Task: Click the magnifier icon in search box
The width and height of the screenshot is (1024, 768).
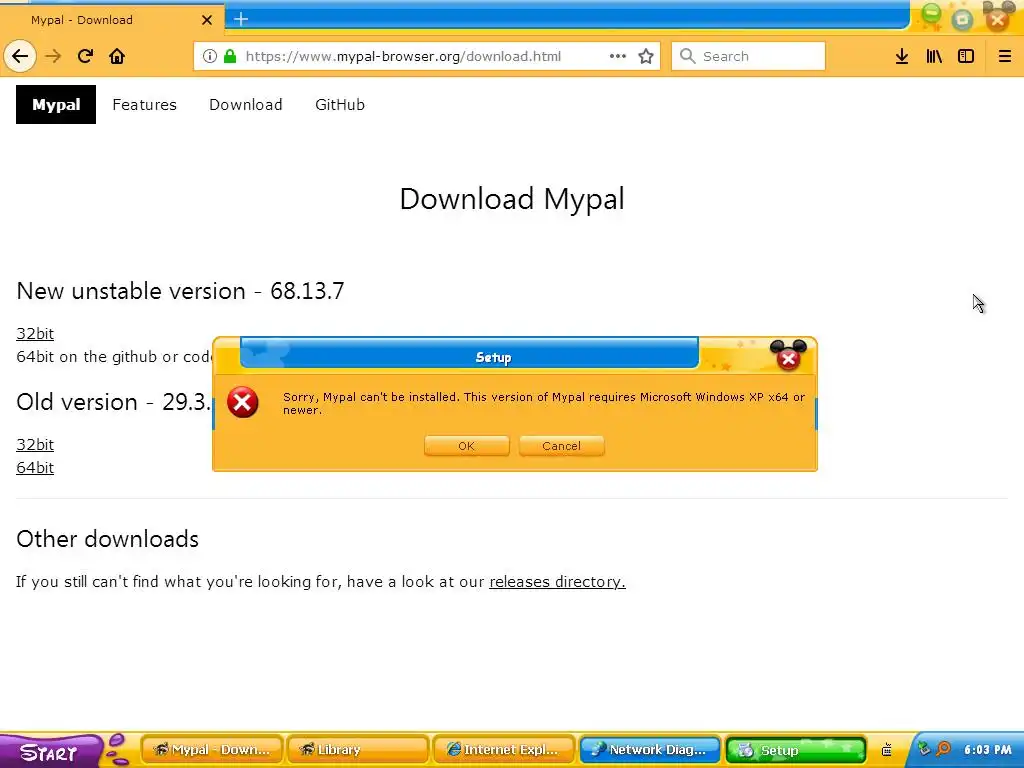Action: pyautogui.click(x=687, y=56)
